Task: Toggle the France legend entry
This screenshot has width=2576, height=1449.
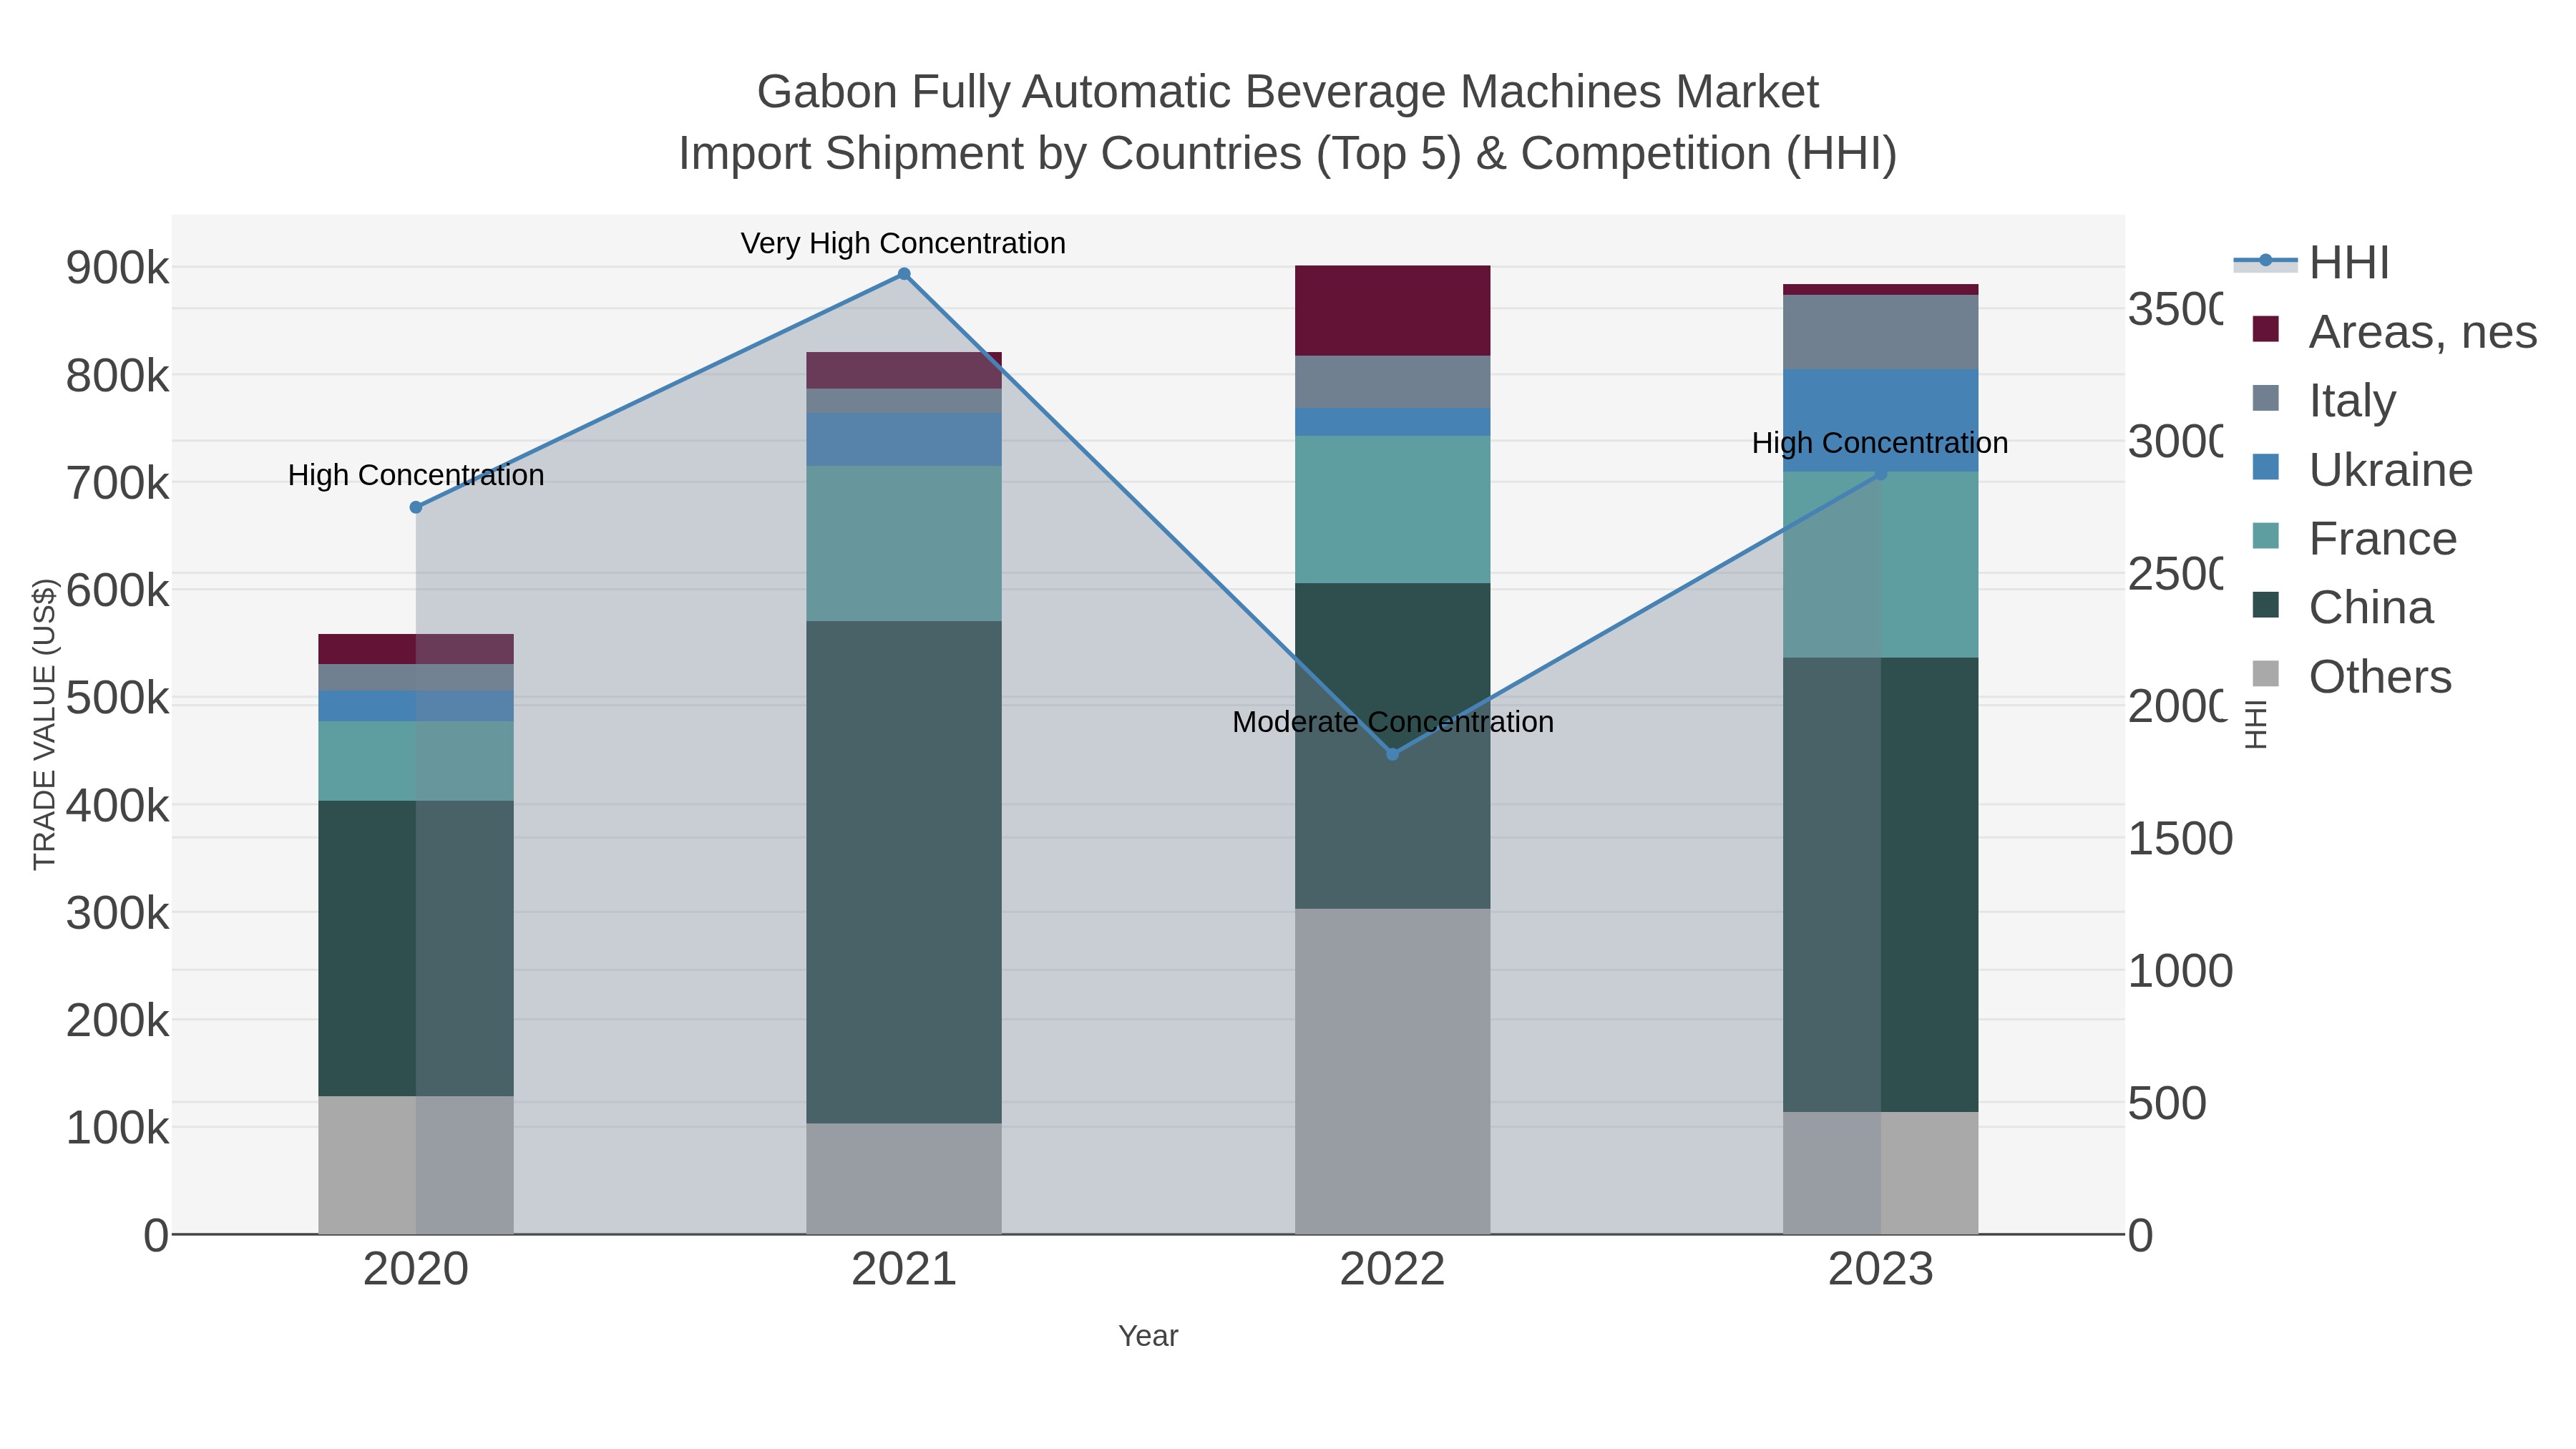Action: click(x=2354, y=538)
